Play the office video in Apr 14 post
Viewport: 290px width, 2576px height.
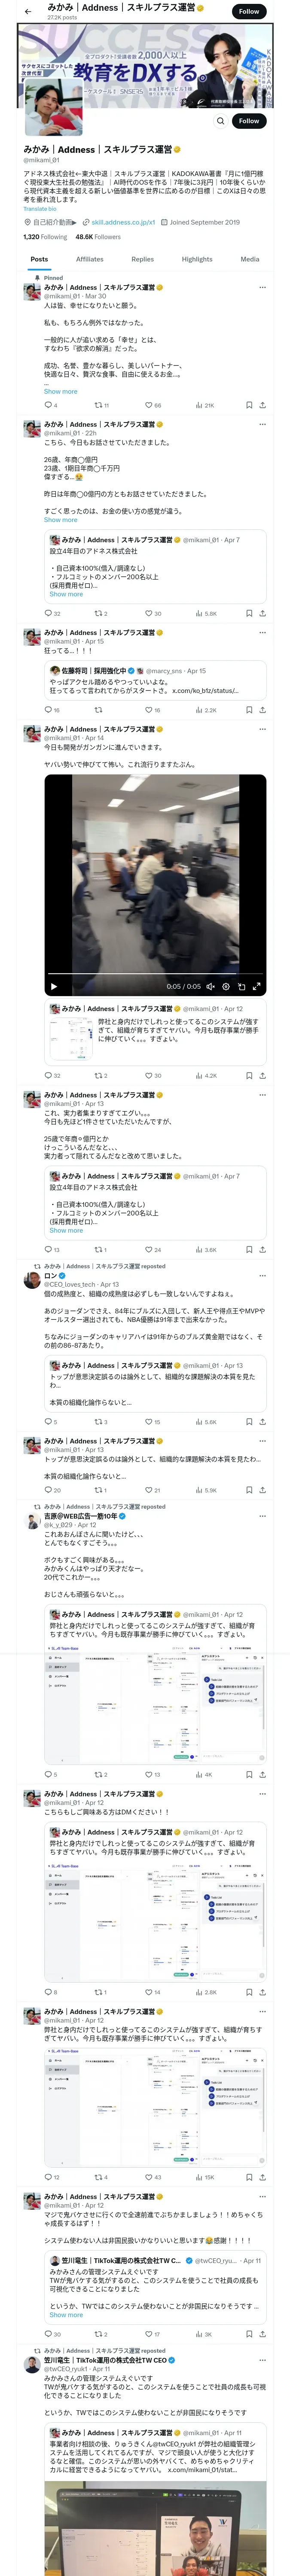click(54, 986)
